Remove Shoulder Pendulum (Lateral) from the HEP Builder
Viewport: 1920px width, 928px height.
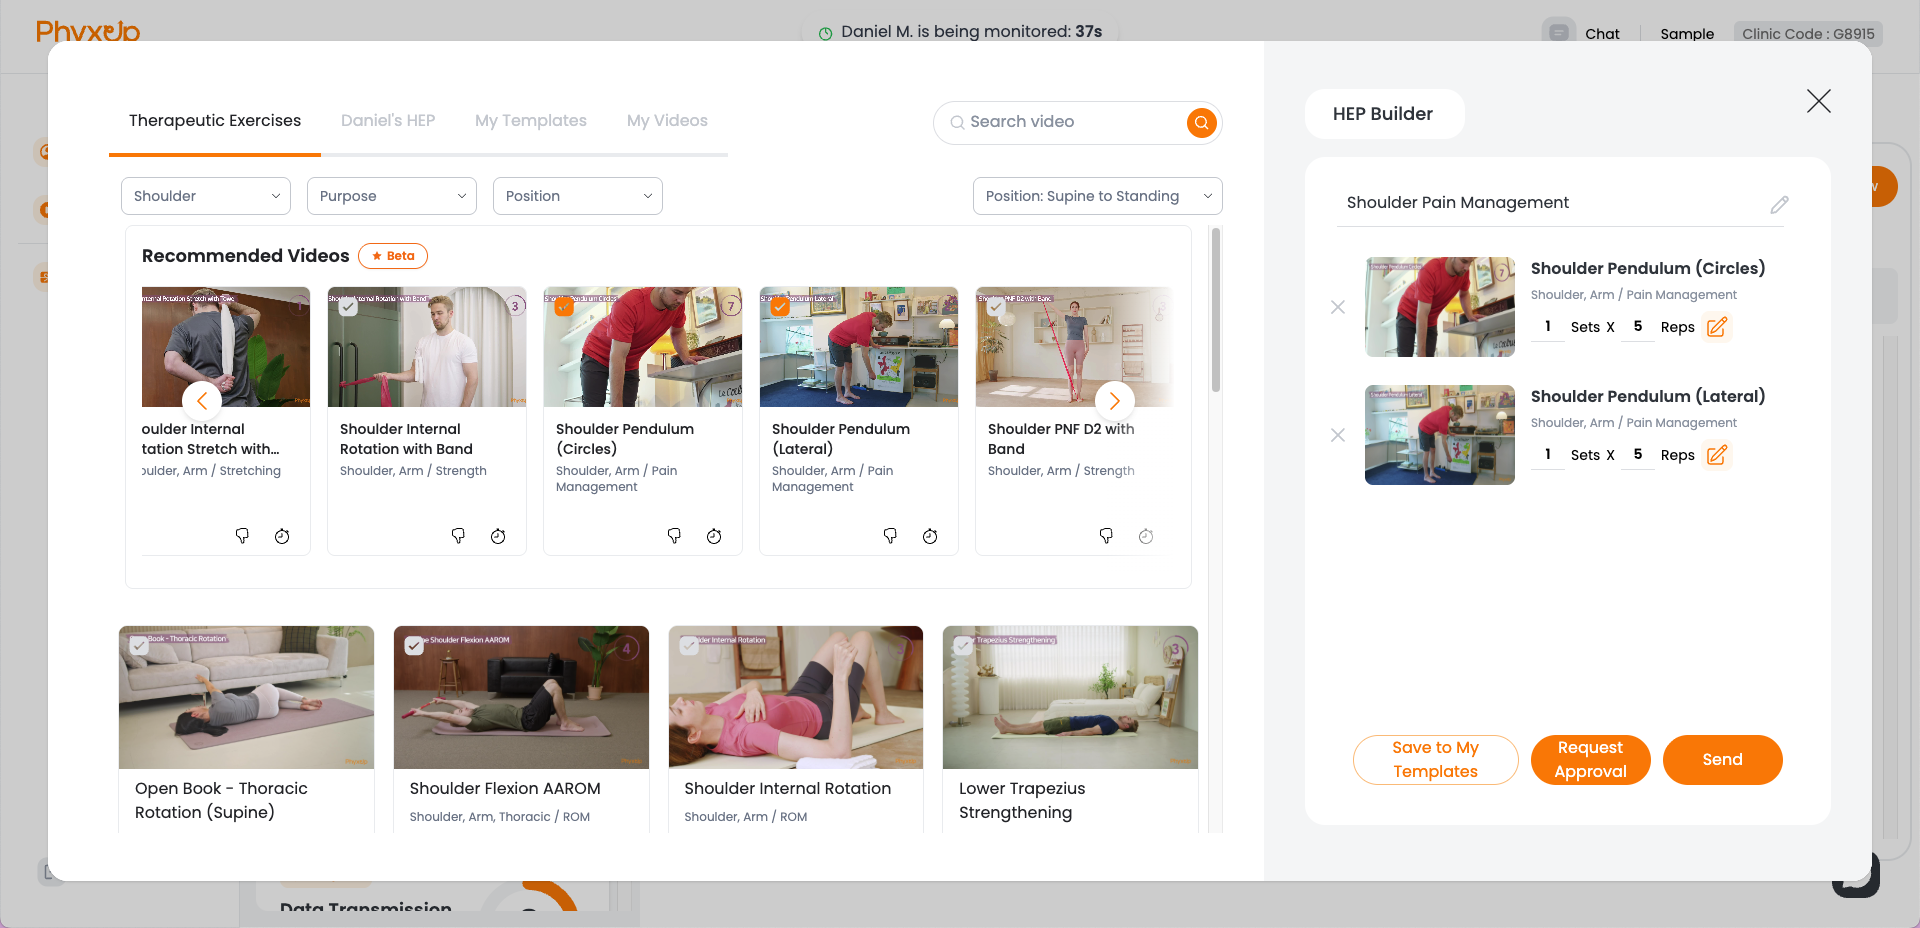click(x=1337, y=435)
